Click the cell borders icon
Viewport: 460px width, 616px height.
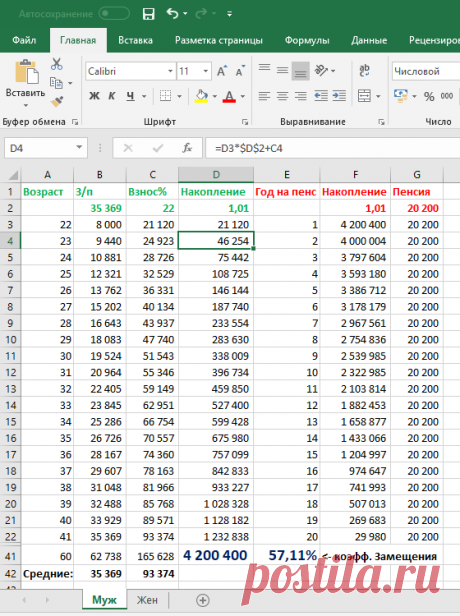point(165,96)
